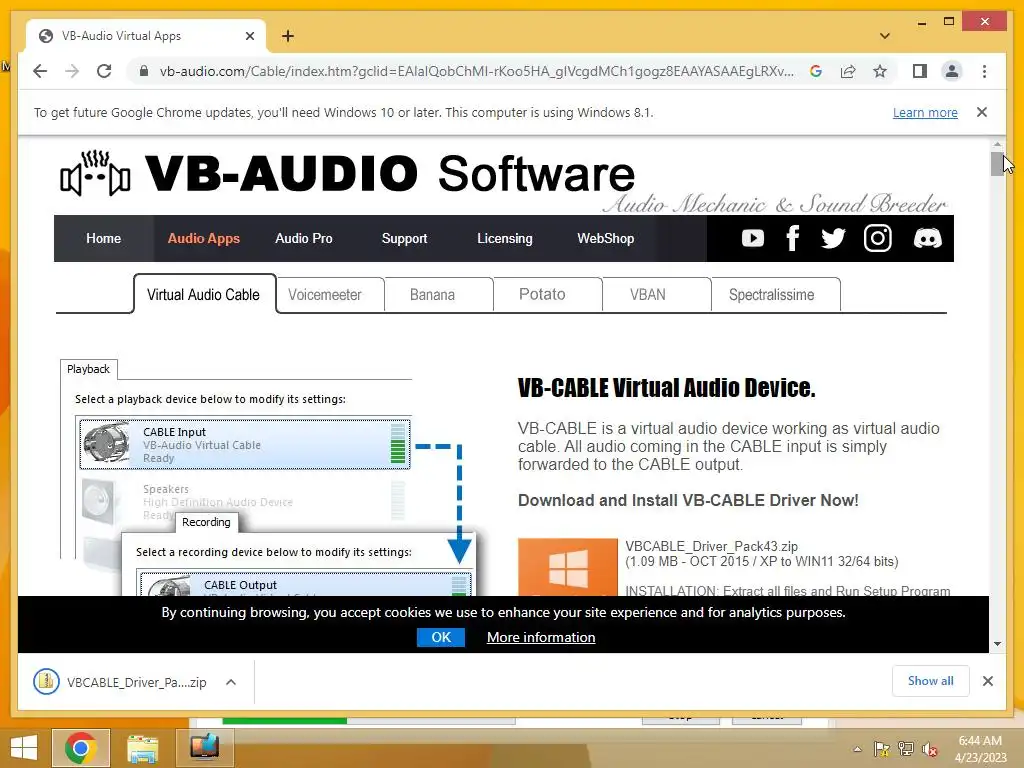Reload the VB-Audio page

point(104,71)
